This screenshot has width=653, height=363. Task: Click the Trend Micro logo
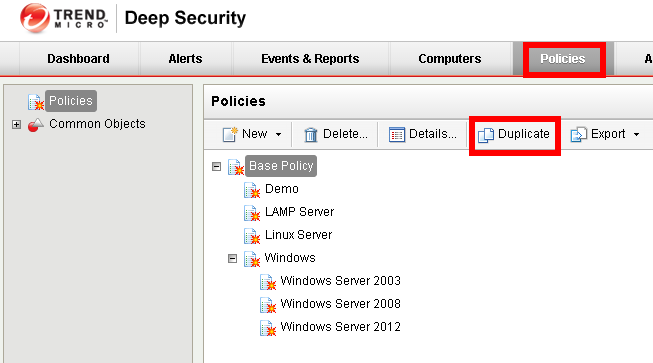(x=64, y=18)
